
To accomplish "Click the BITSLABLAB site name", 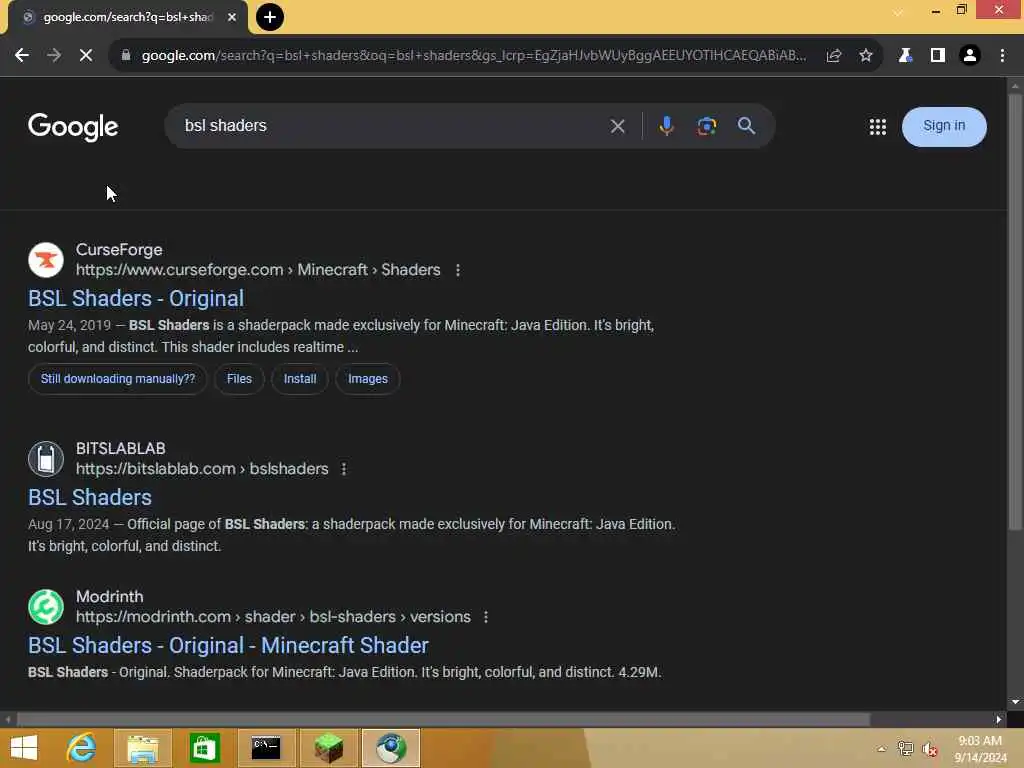I will click(x=121, y=449).
